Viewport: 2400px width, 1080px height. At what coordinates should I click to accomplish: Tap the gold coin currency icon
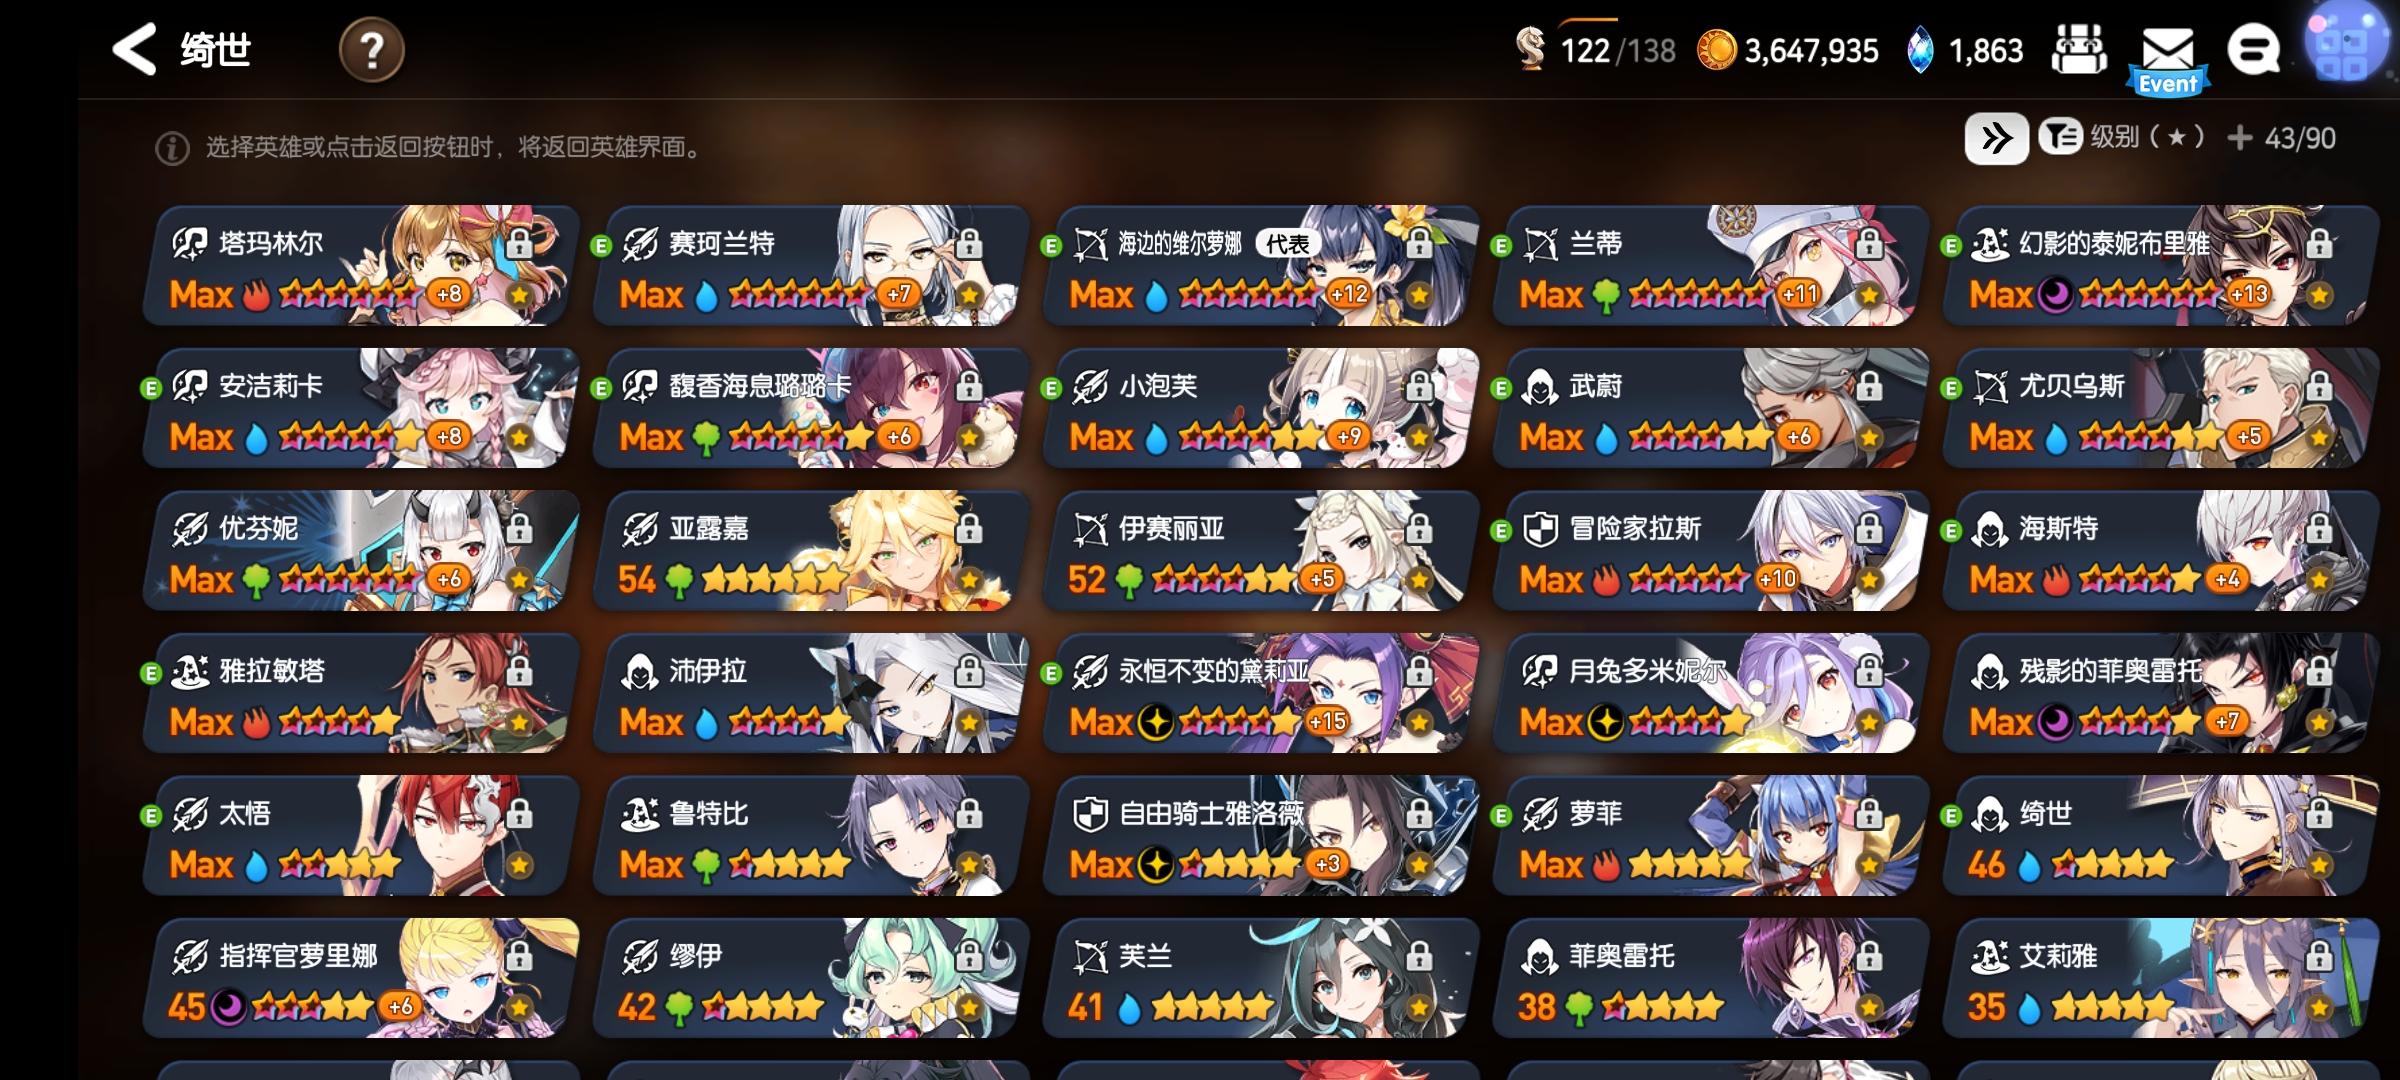point(1716,50)
